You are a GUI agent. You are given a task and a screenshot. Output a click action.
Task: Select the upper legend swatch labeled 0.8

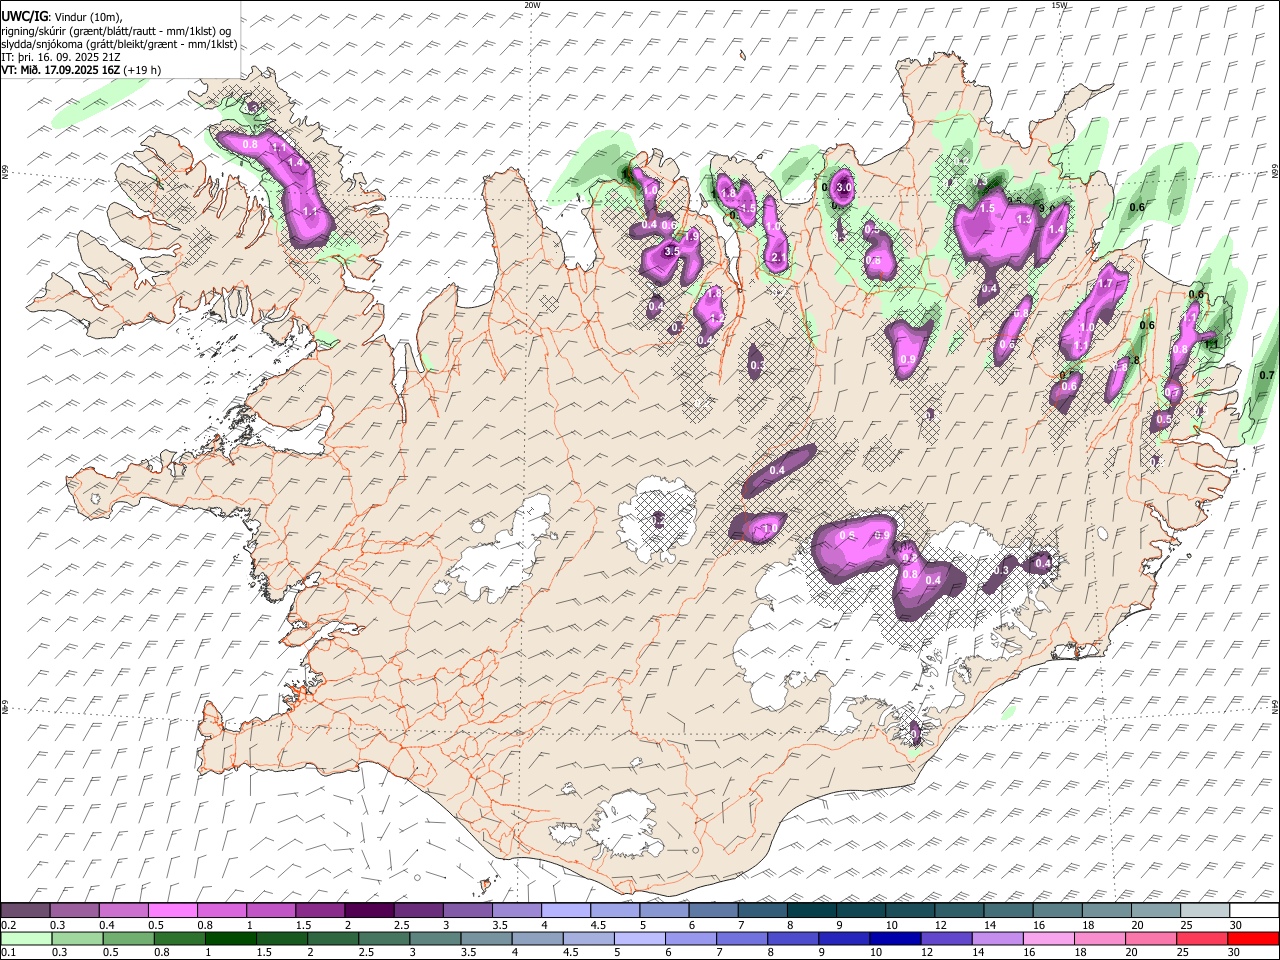pos(221,911)
